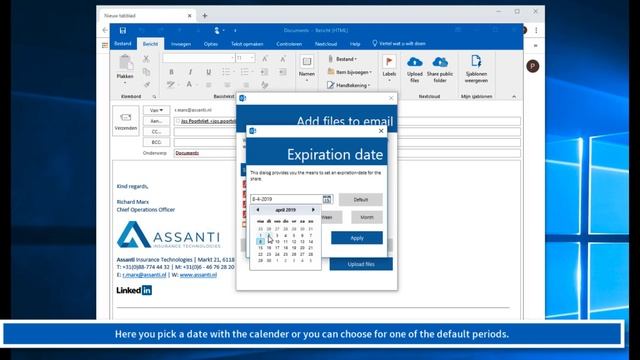Open the Namen address book button
Screen dimensions: 640x360
point(307,68)
